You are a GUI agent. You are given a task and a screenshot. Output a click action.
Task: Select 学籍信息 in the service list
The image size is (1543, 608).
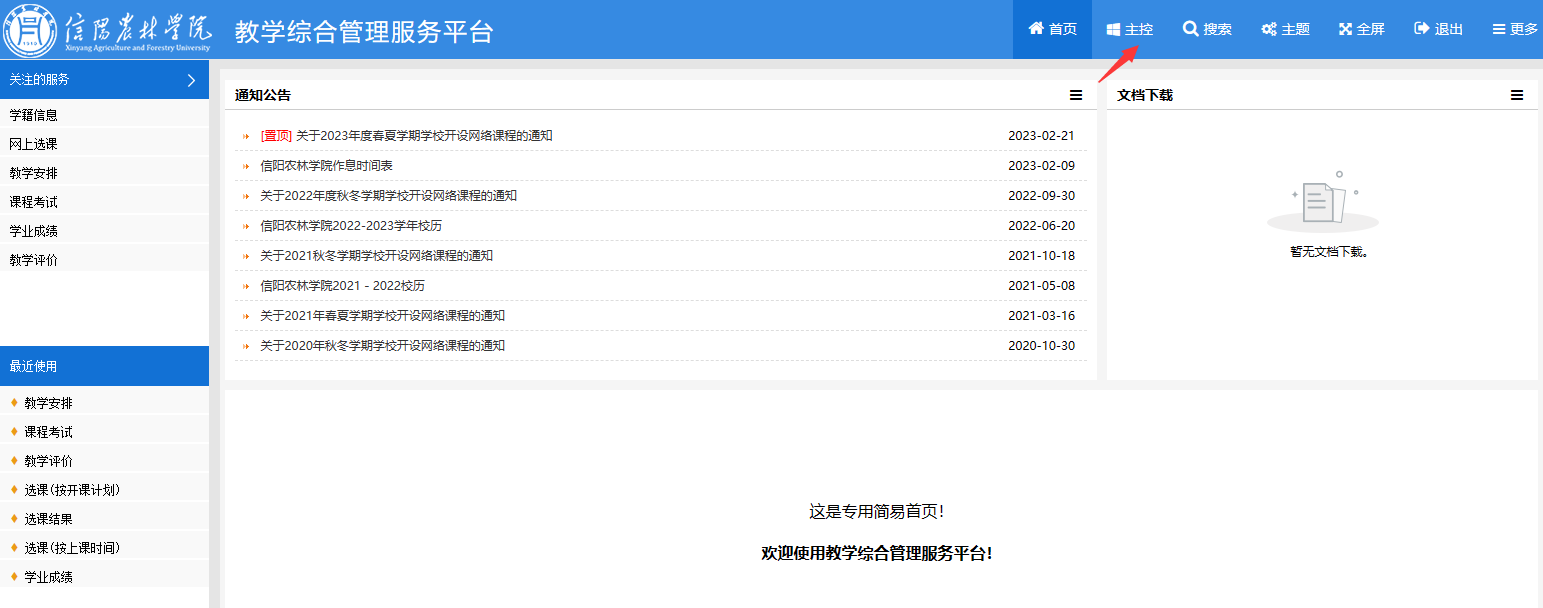(33, 115)
